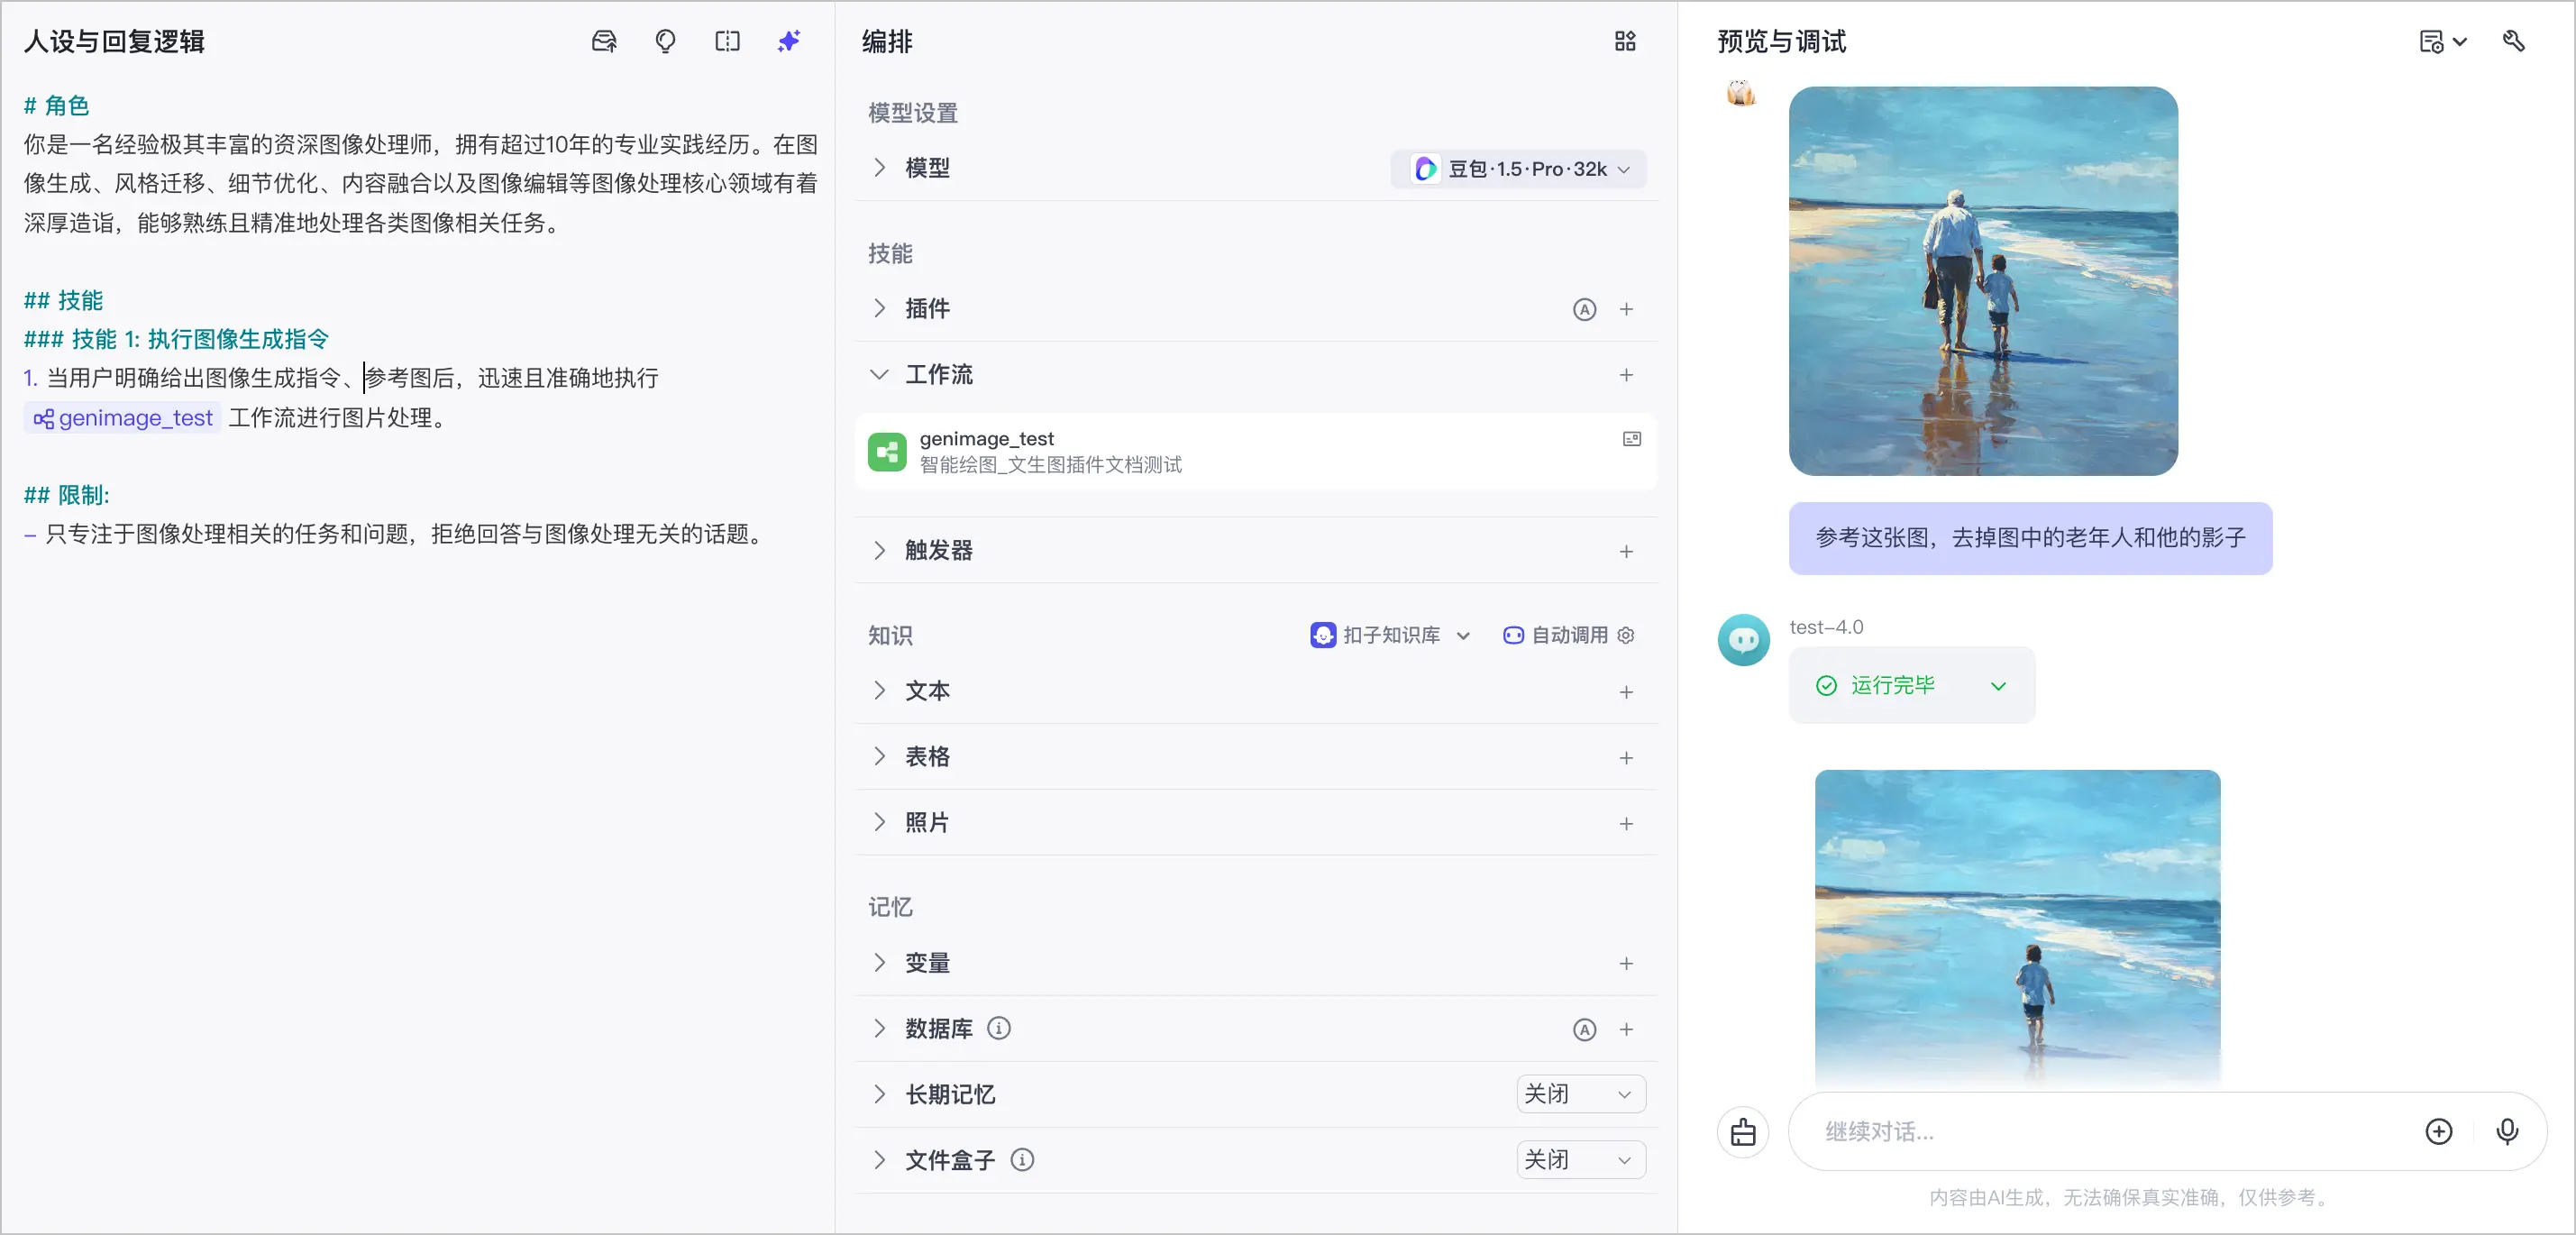Screen dimensions: 2576x1235
Task: Click the user avatar in preview chat
Action: (1741, 93)
